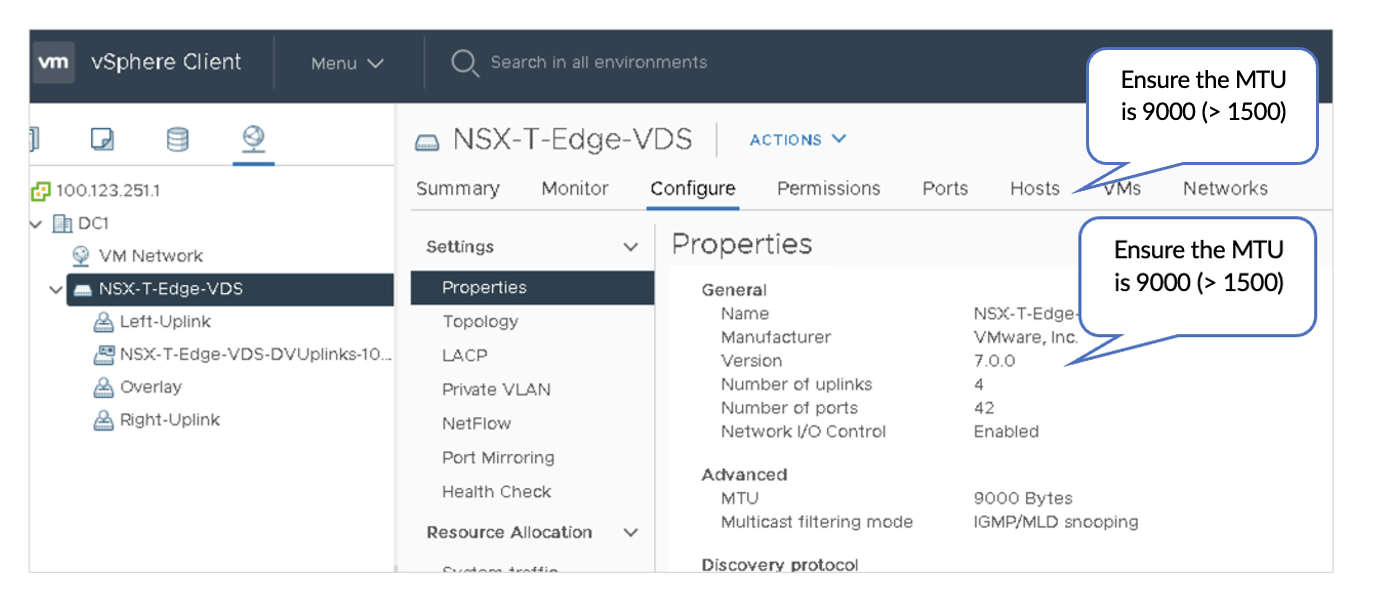Click the Left-Uplink port group icon

(103, 322)
